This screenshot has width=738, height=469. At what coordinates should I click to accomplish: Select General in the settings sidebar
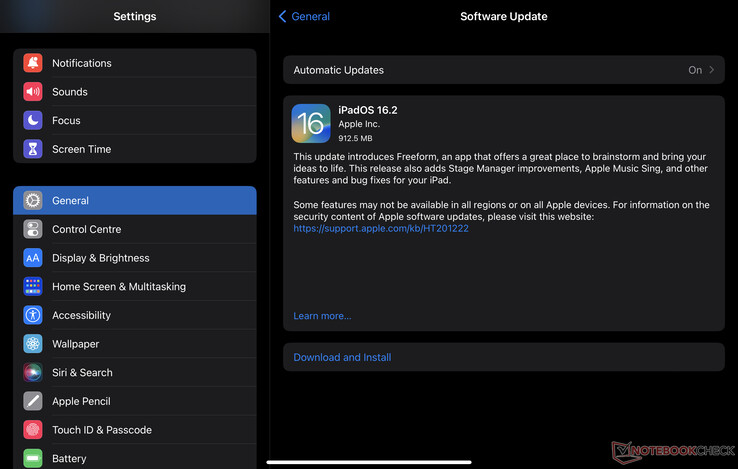click(x=135, y=200)
